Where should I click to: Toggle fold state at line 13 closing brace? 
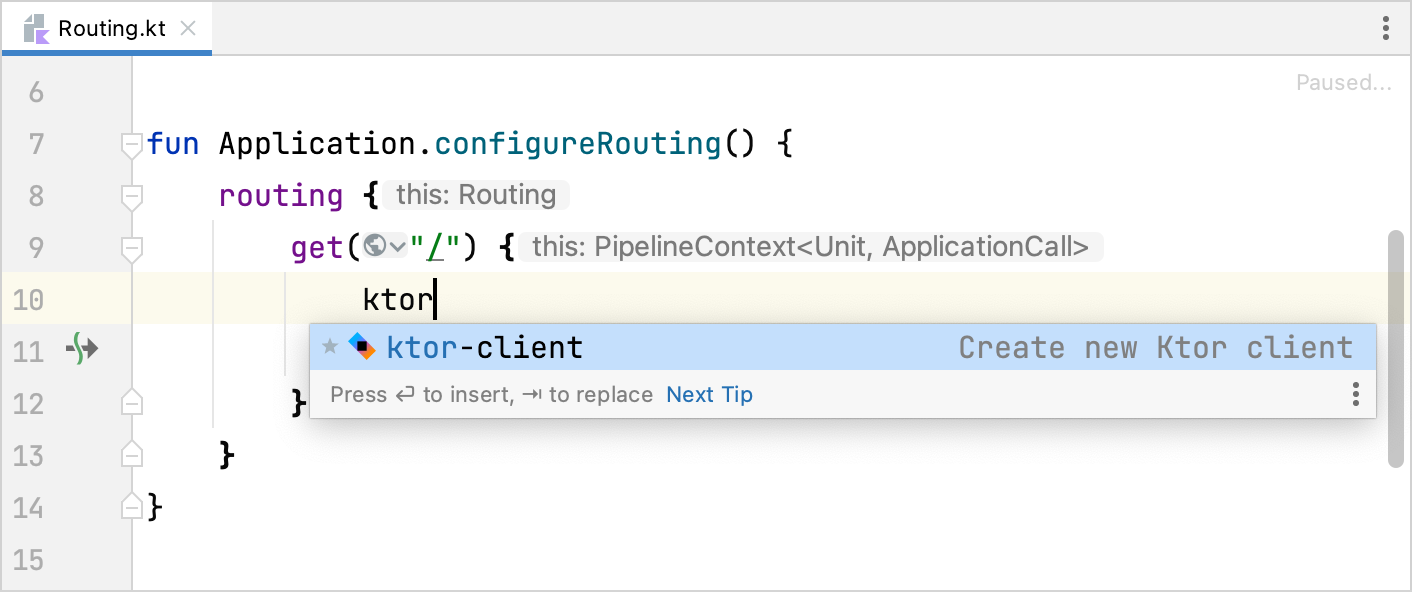[x=130, y=455]
